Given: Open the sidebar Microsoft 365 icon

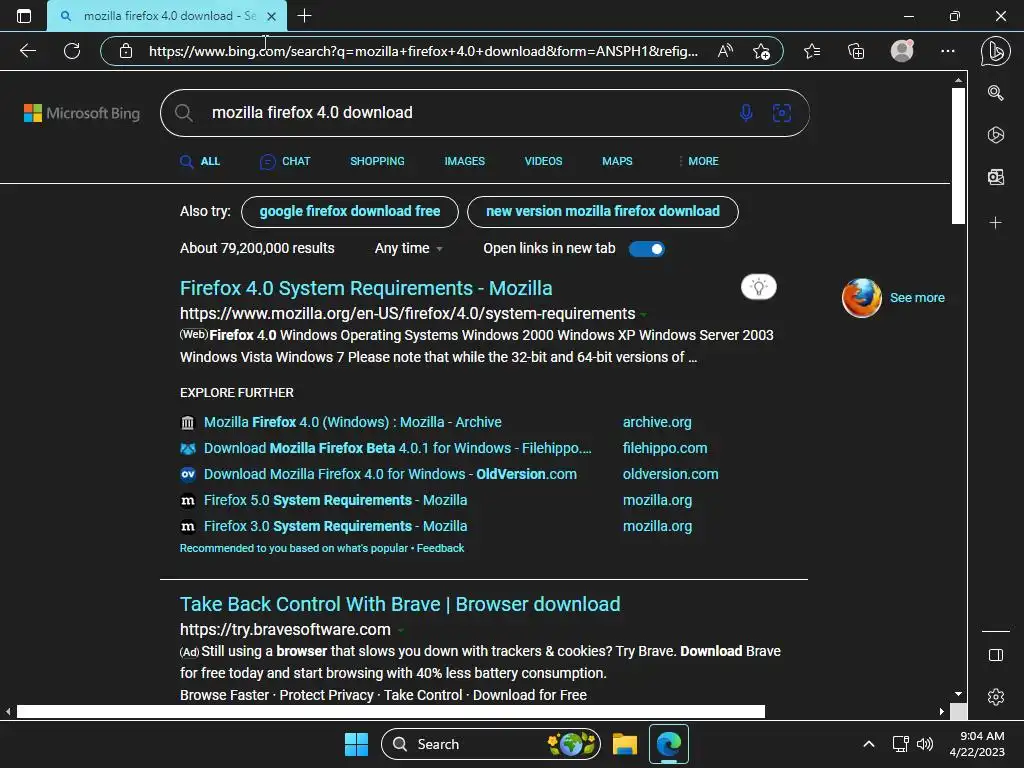Looking at the screenshot, I should [x=995, y=135].
